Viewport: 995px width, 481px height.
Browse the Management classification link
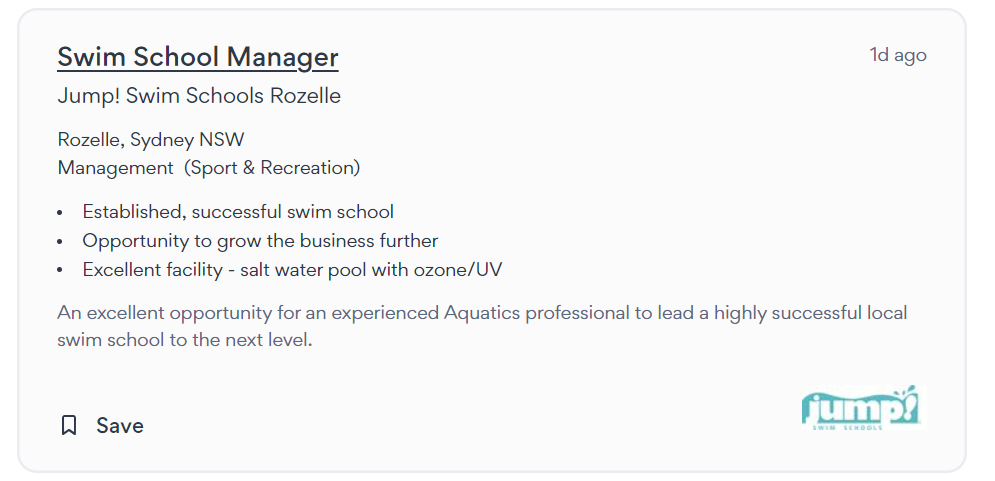click(115, 168)
